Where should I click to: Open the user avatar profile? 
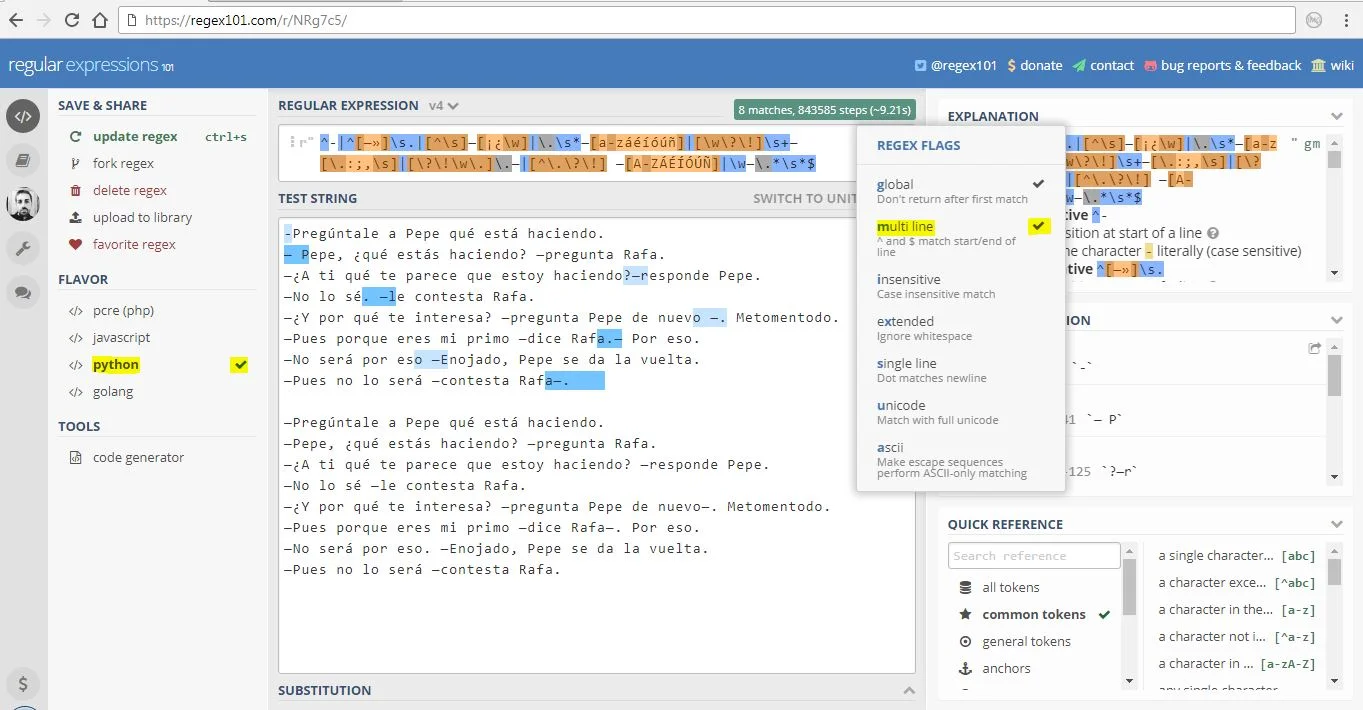click(23, 204)
